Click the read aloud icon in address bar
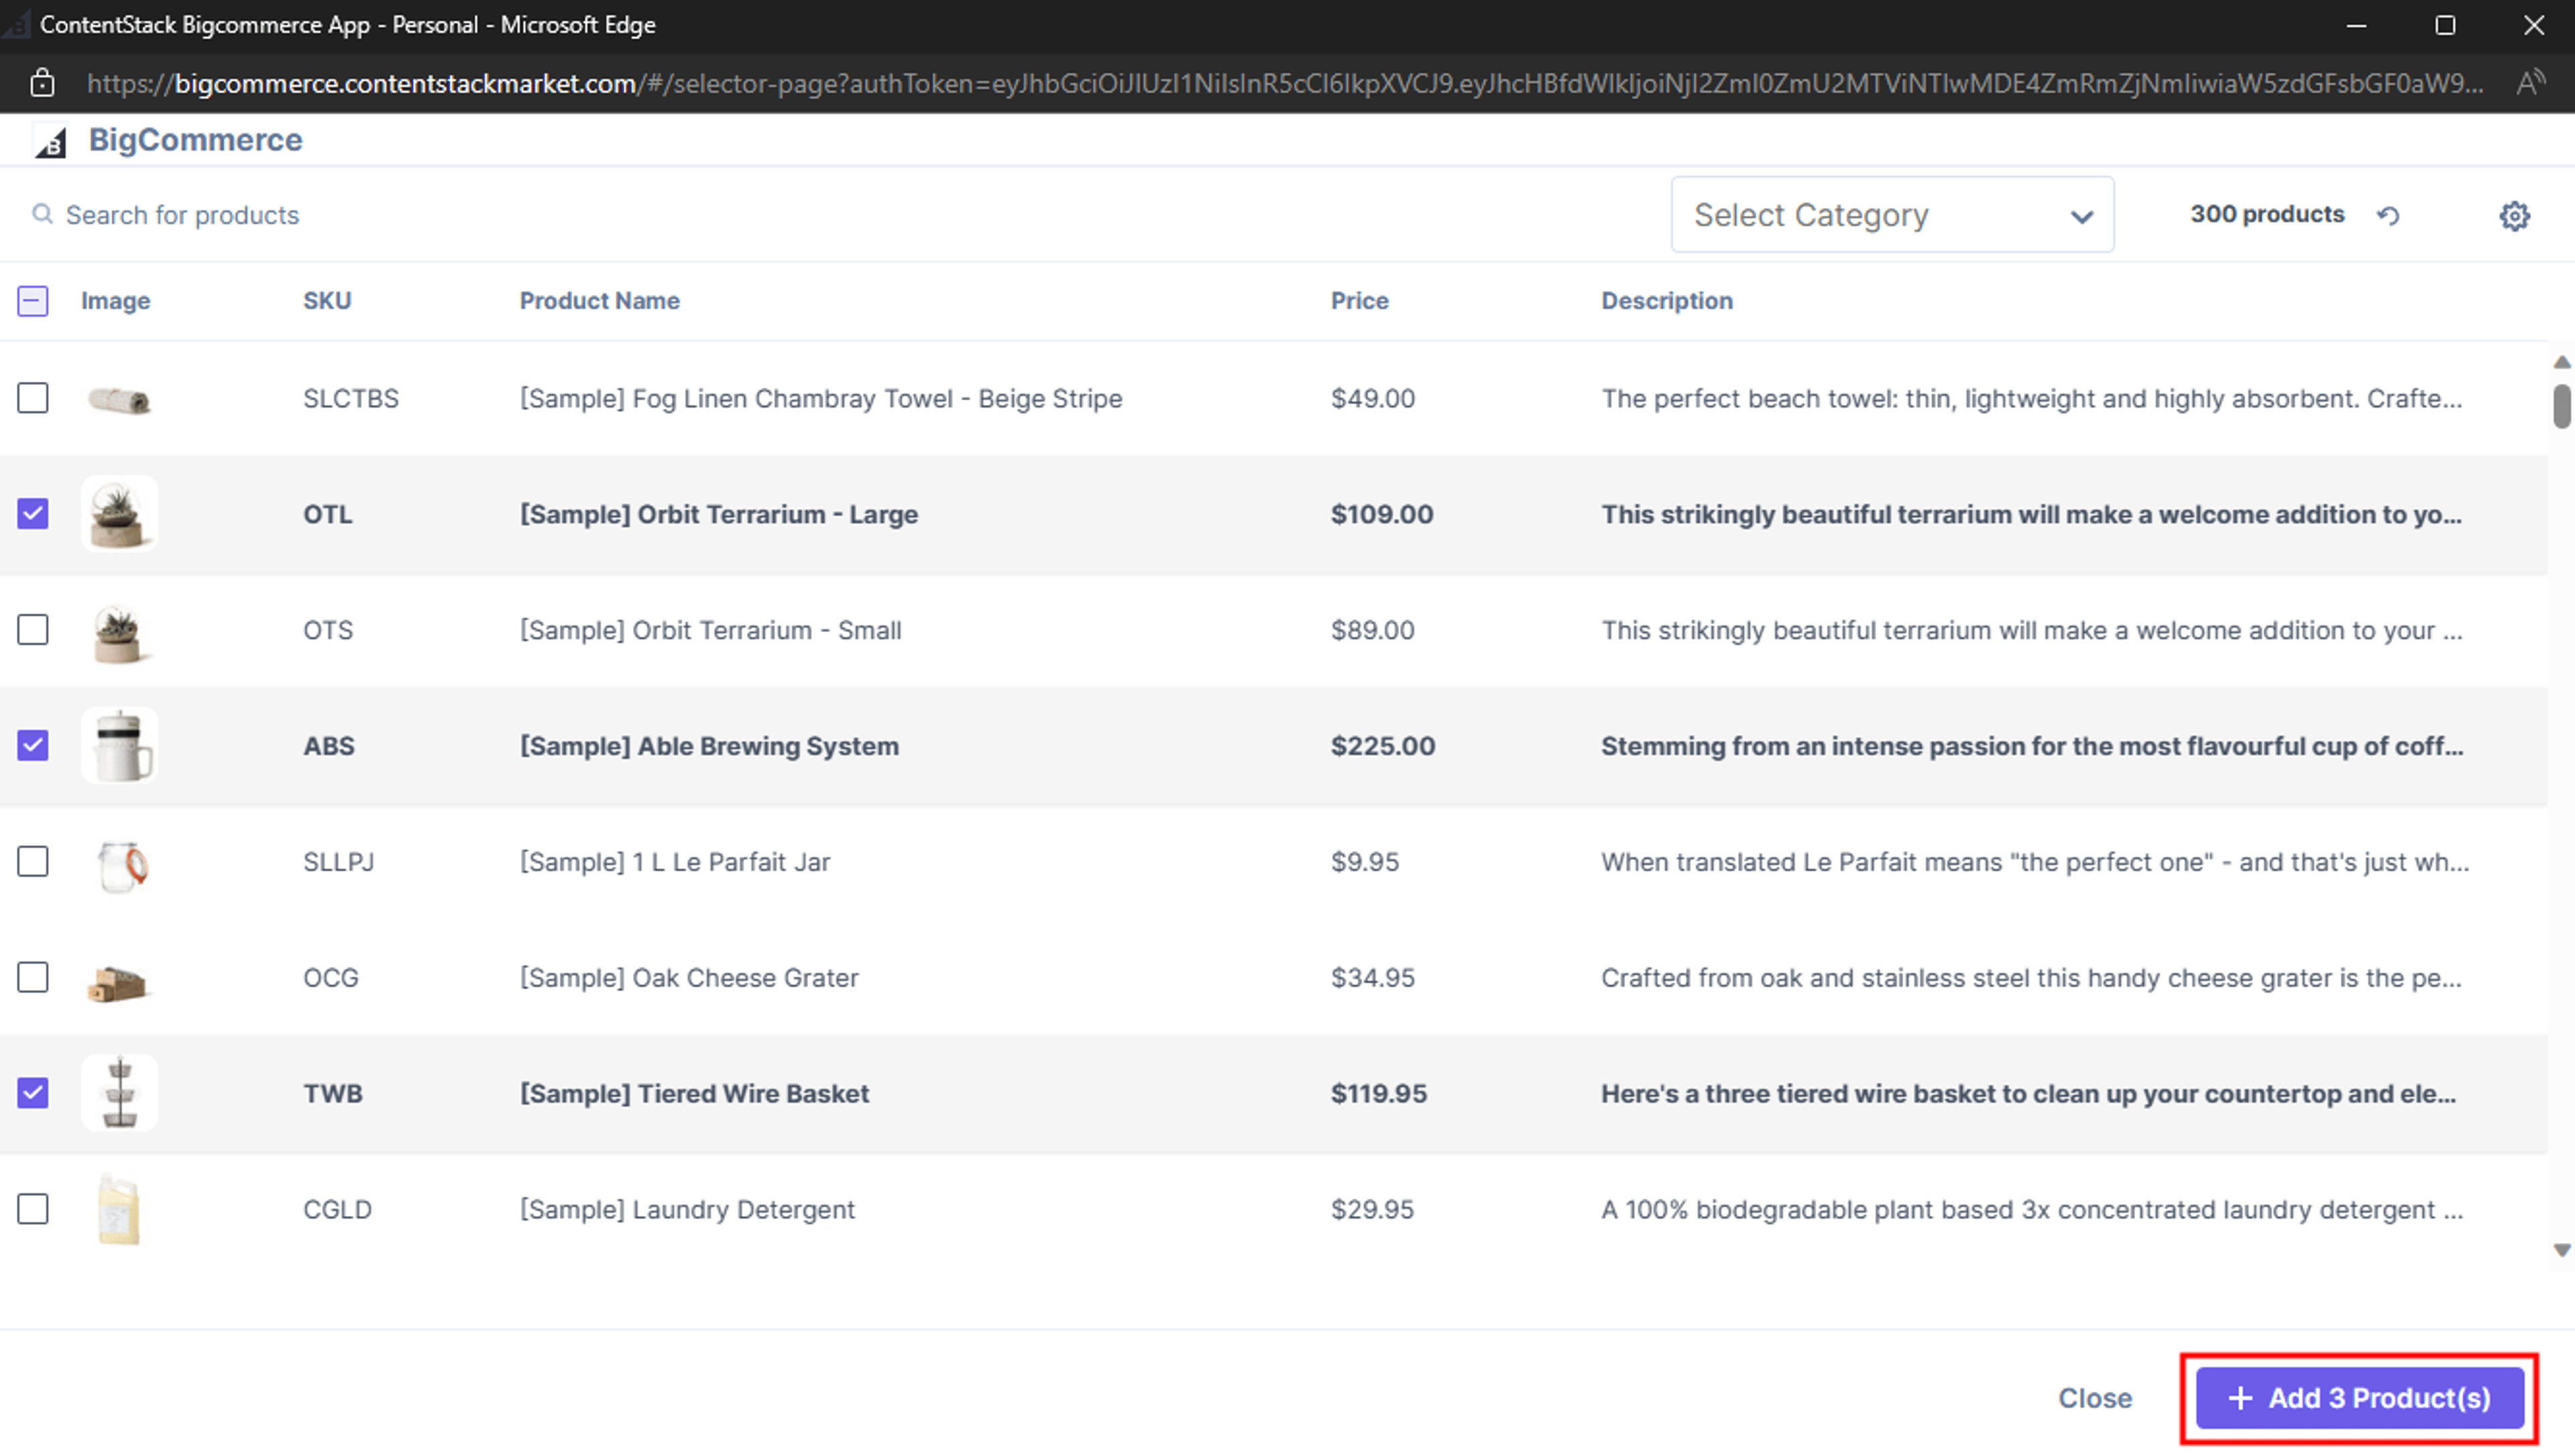Image resolution: width=2575 pixels, height=1456 pixels. point(2530,83)
